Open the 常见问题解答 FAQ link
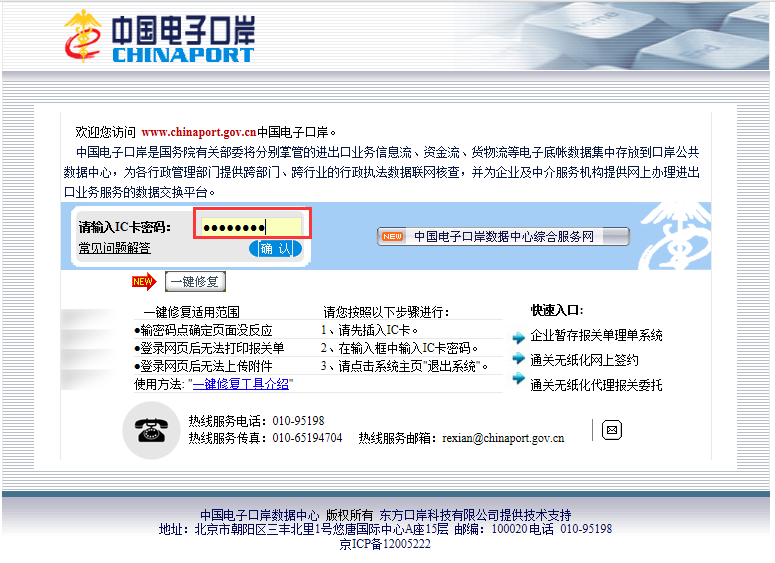This screenshot has height=563, width=775. pos(115,248)
